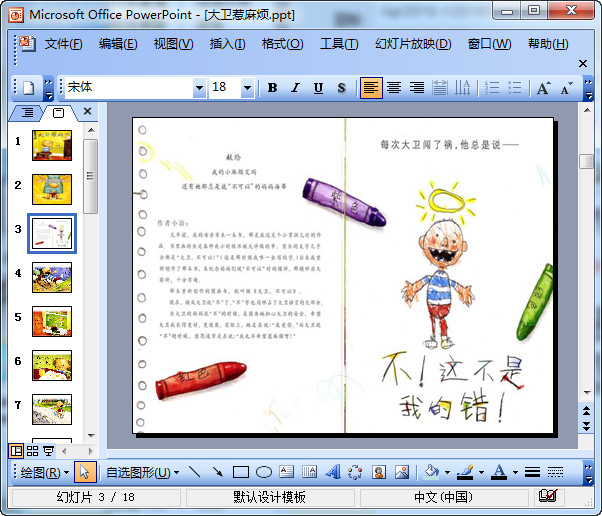Insert Clip Art
Screen dimensions: 602x516
click(x=379, y=472)
